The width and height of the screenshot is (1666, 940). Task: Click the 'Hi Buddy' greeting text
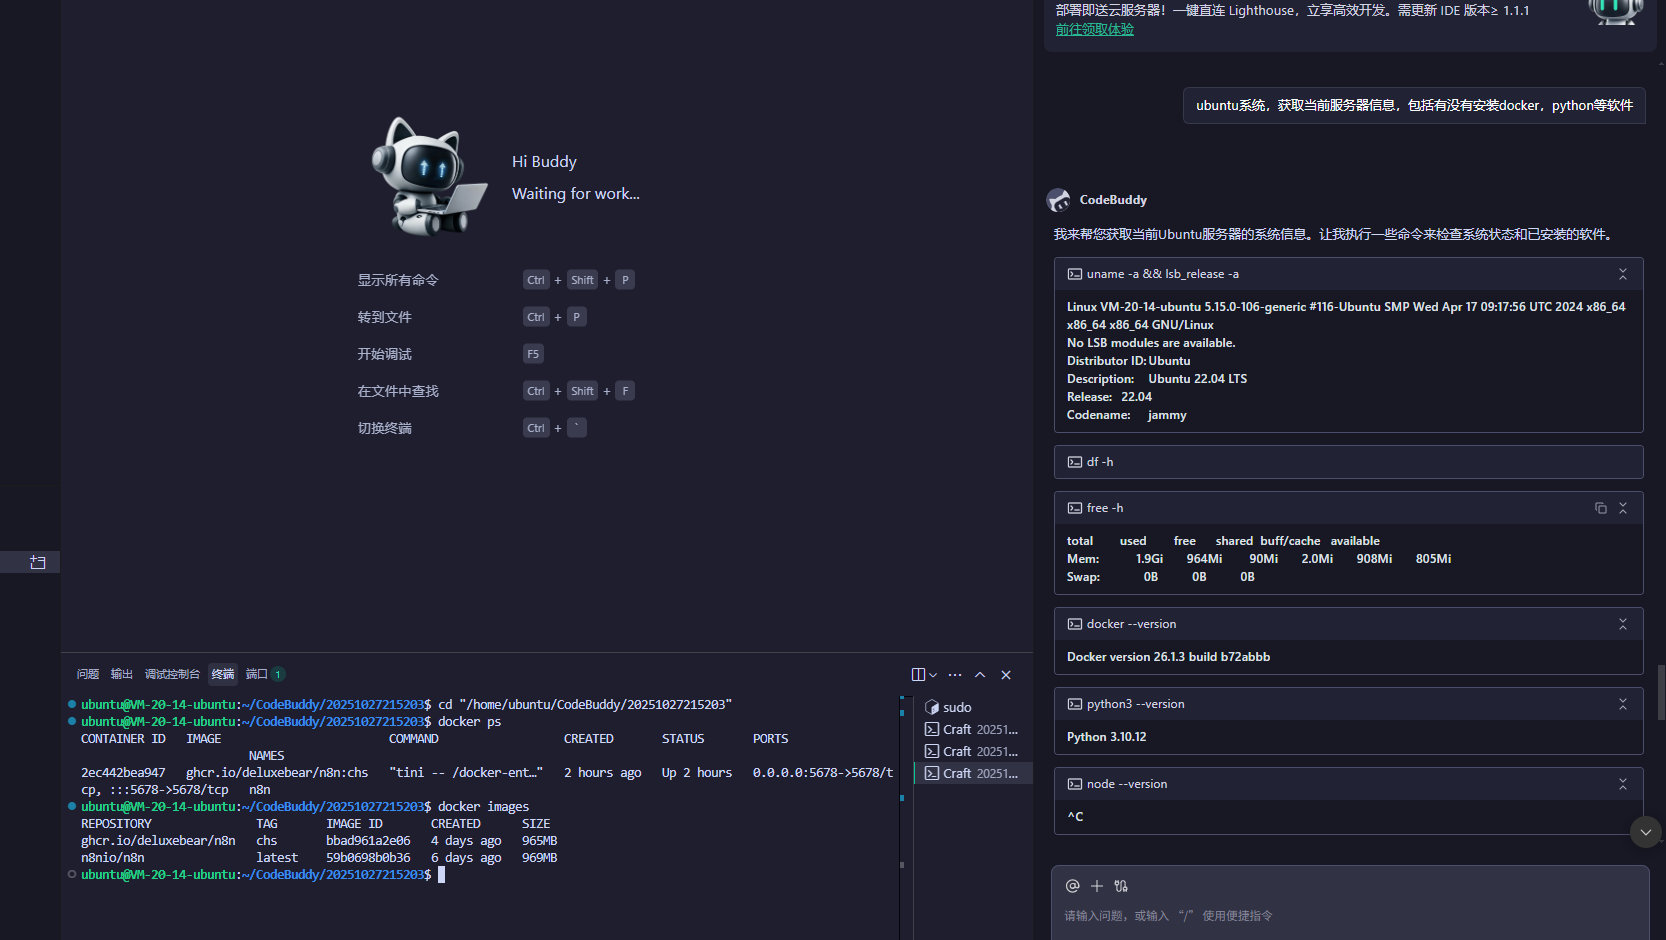(544, 162)
